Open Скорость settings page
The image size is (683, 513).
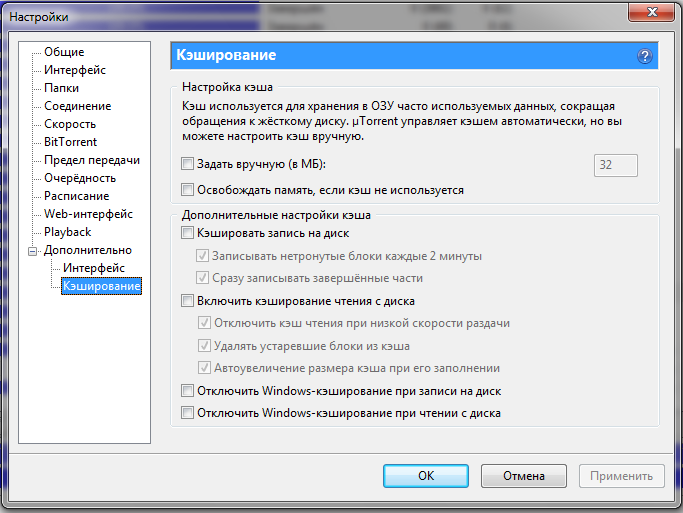click(70, 124)
